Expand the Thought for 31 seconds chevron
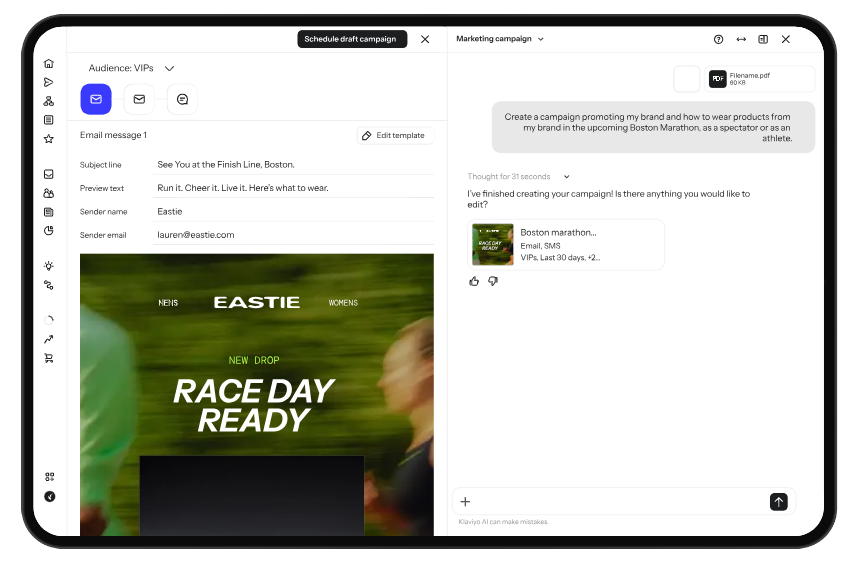This screenshot has height=563, width=859. (566, 176)
